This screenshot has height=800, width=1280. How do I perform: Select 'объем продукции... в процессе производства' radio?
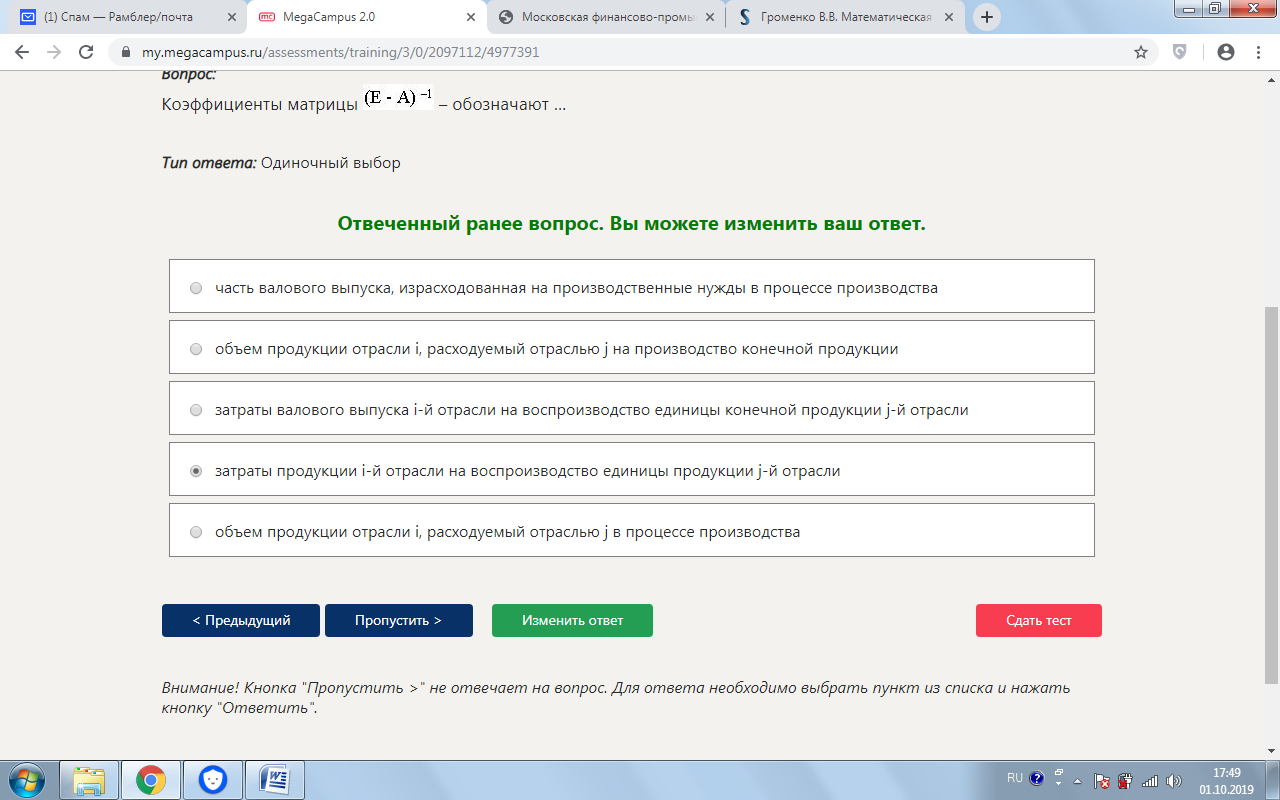(196, 532)
